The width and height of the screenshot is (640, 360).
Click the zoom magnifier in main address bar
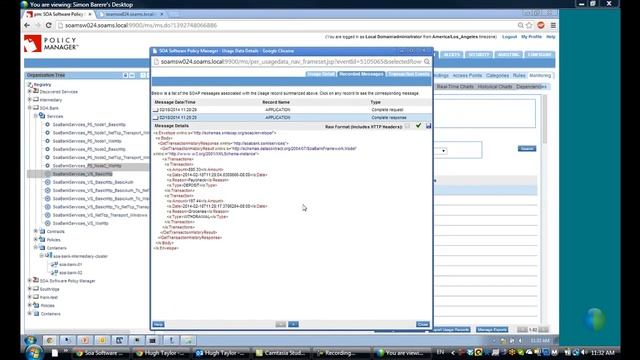520,25
